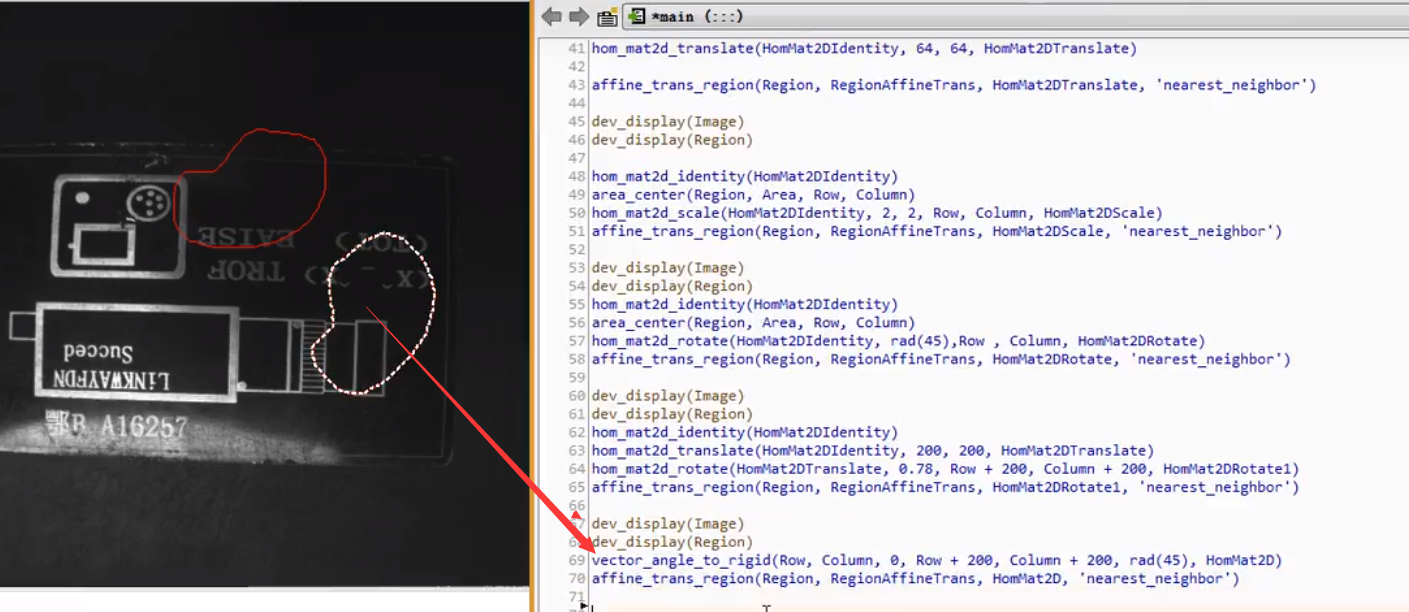Select hom_mat2d_identity on line 55
This screenshot has width=1409, height=612.
tap(745, 304)
